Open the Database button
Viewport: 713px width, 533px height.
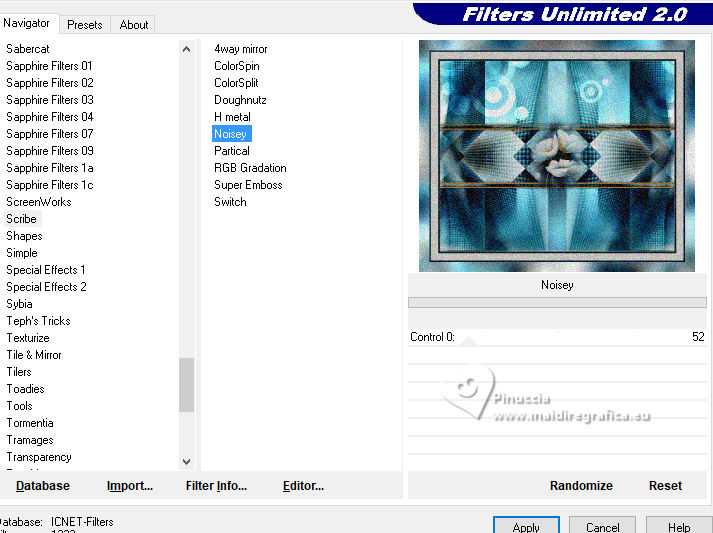(x=43, y=486)
